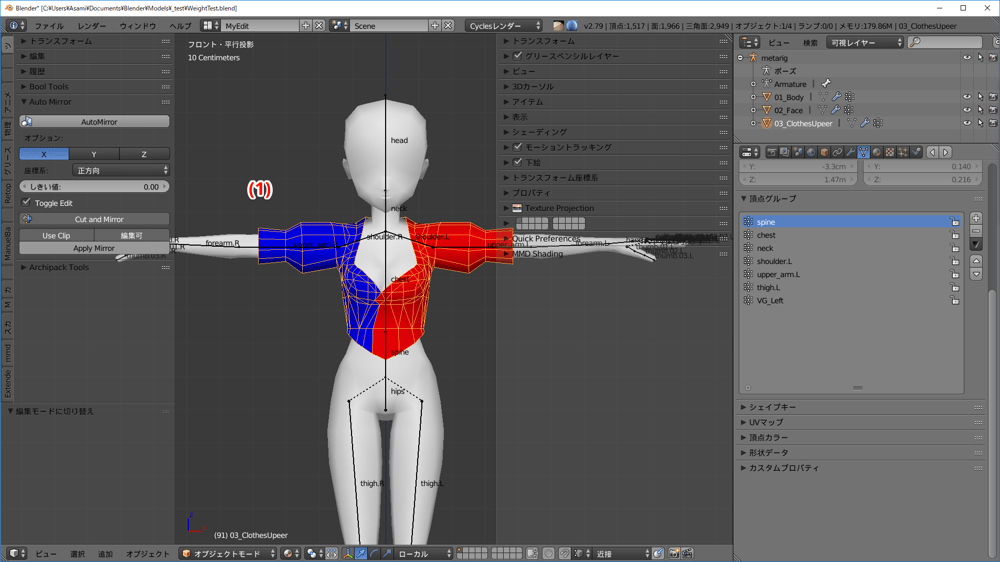Screen dimensions: 1000x562
Task: Click the OpenGL render image camera icon
Action: (x=674, y=554)
